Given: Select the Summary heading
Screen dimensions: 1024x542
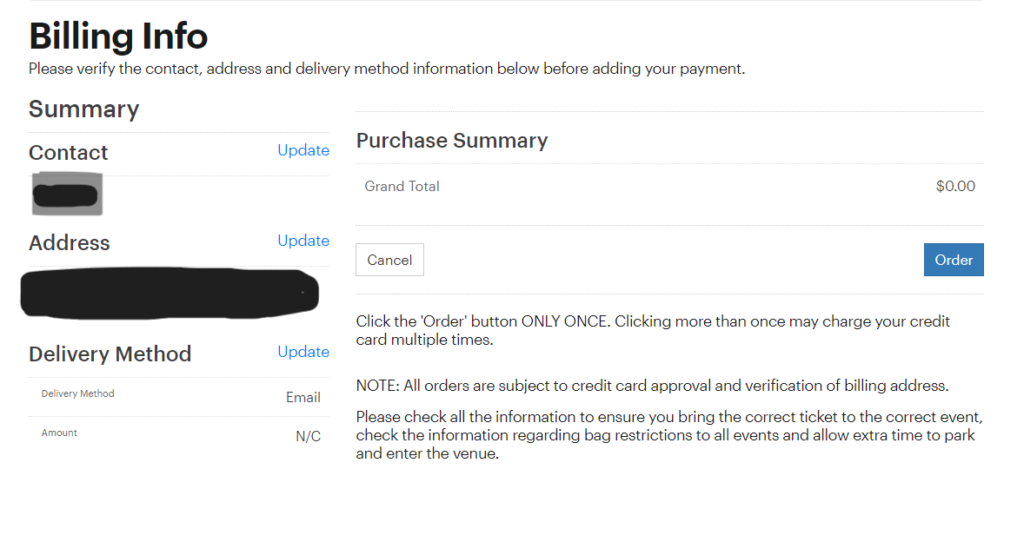Looking at the screenshot, I should [x=83, y=109].
